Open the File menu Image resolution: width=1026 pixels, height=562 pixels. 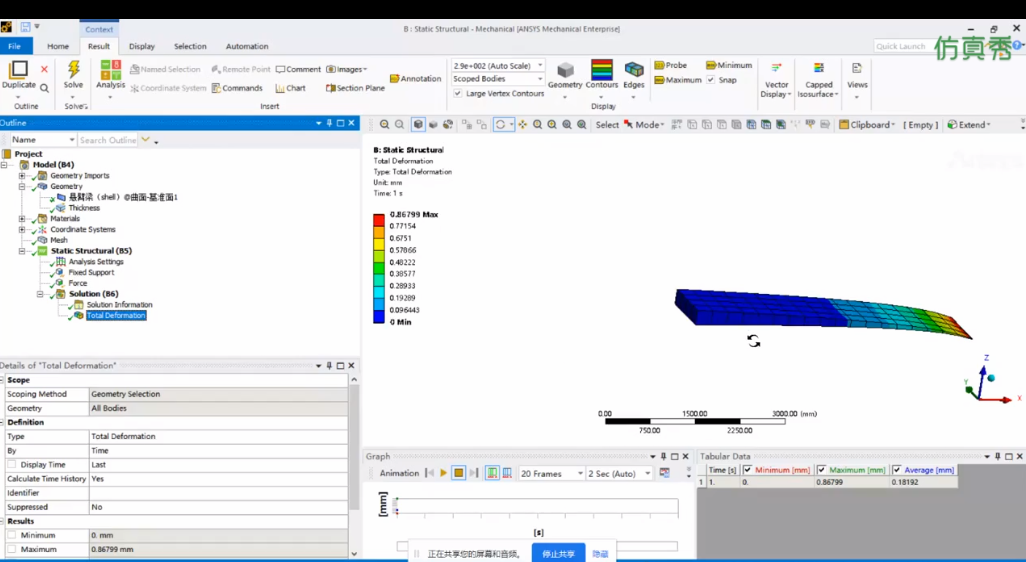pos(14,46)
